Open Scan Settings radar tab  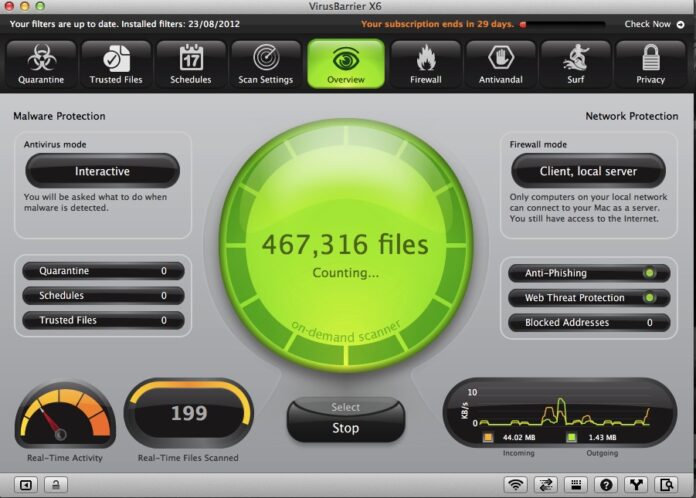point(266,64)
